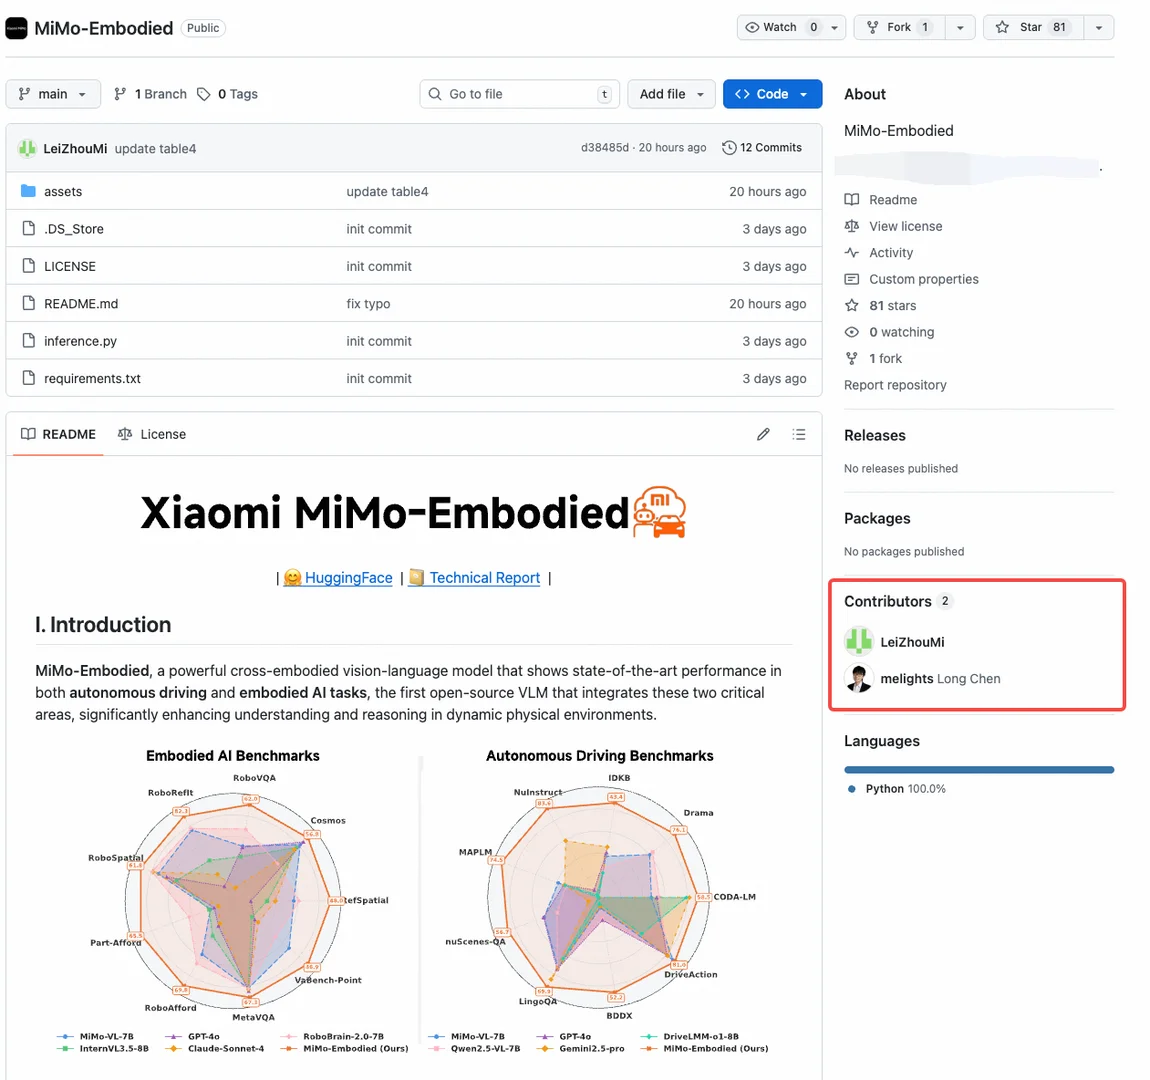
Task: Click Report repository link
Action: [895, 385]
